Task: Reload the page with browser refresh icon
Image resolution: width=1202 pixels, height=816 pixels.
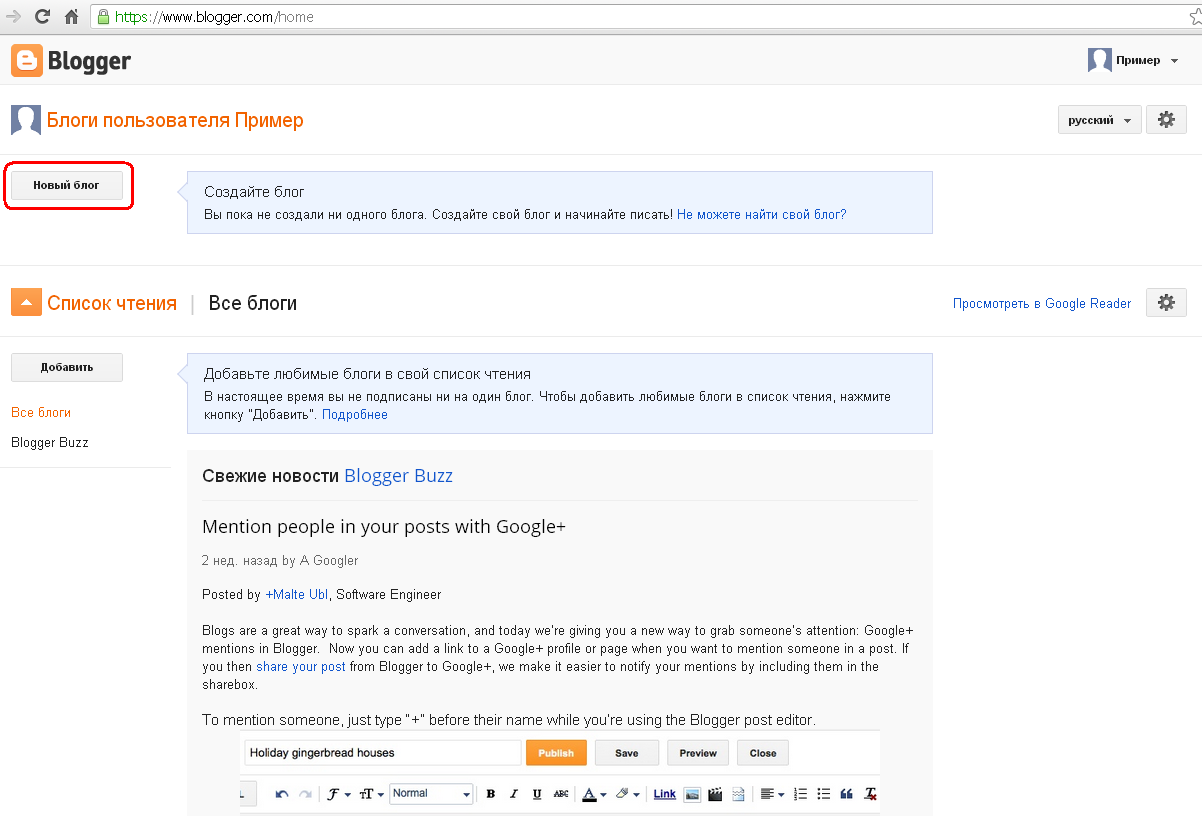Action: (x=42, y=16)
